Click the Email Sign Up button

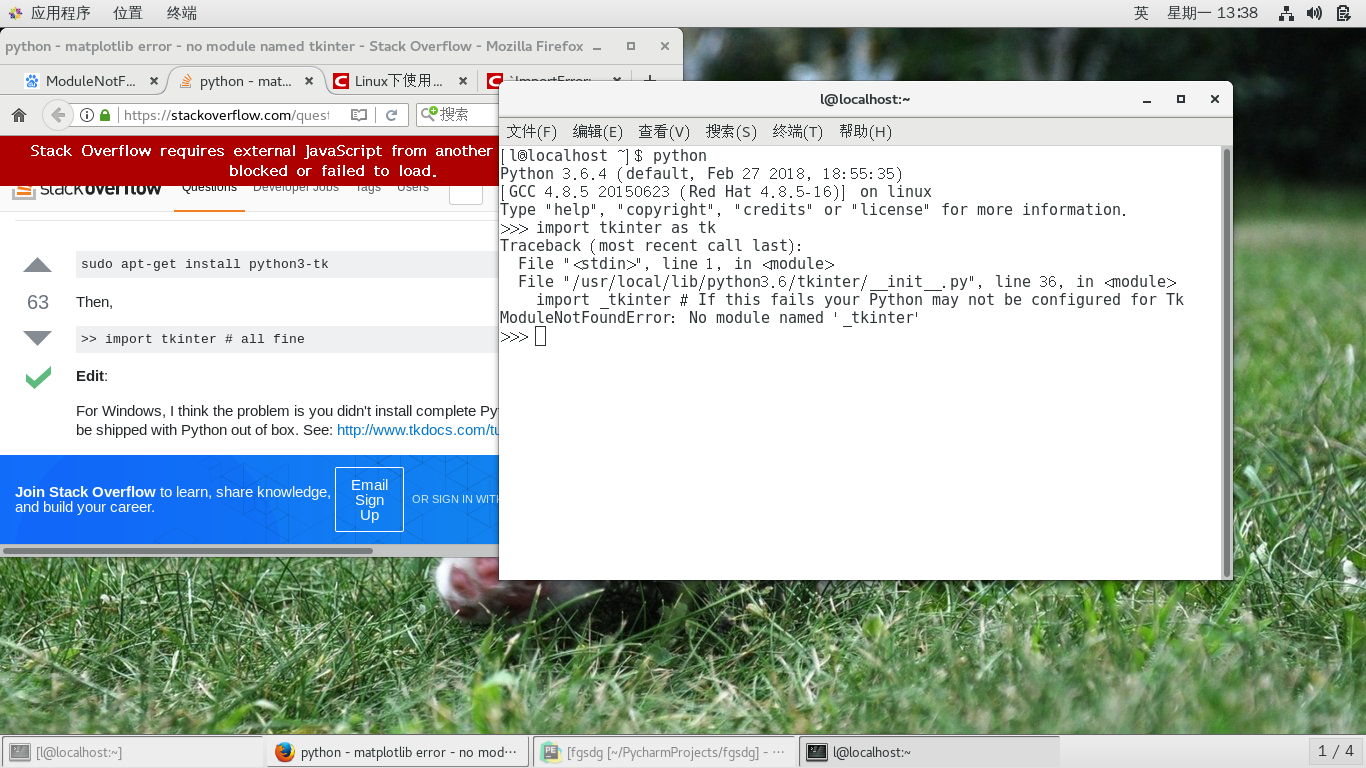369,499
